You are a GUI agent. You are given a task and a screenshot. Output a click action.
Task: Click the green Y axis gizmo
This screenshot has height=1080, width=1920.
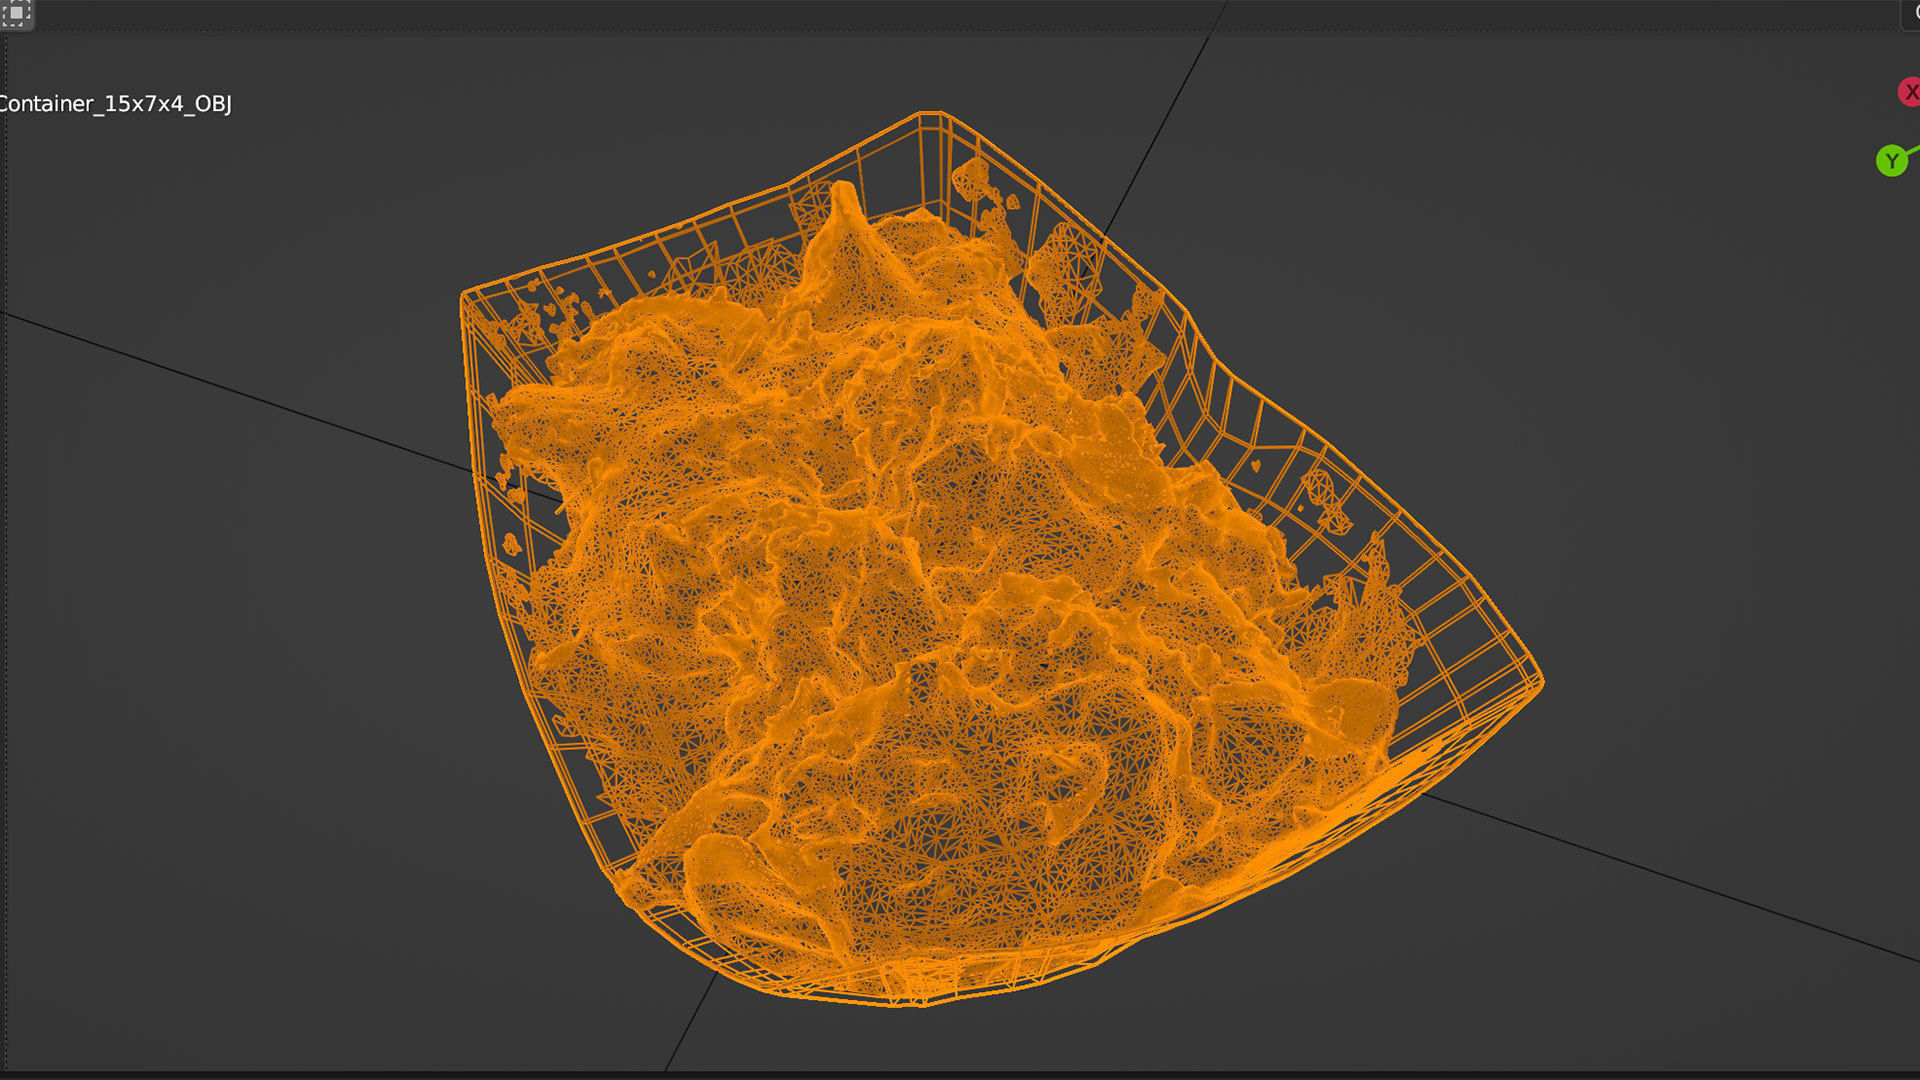(1890, 161)
